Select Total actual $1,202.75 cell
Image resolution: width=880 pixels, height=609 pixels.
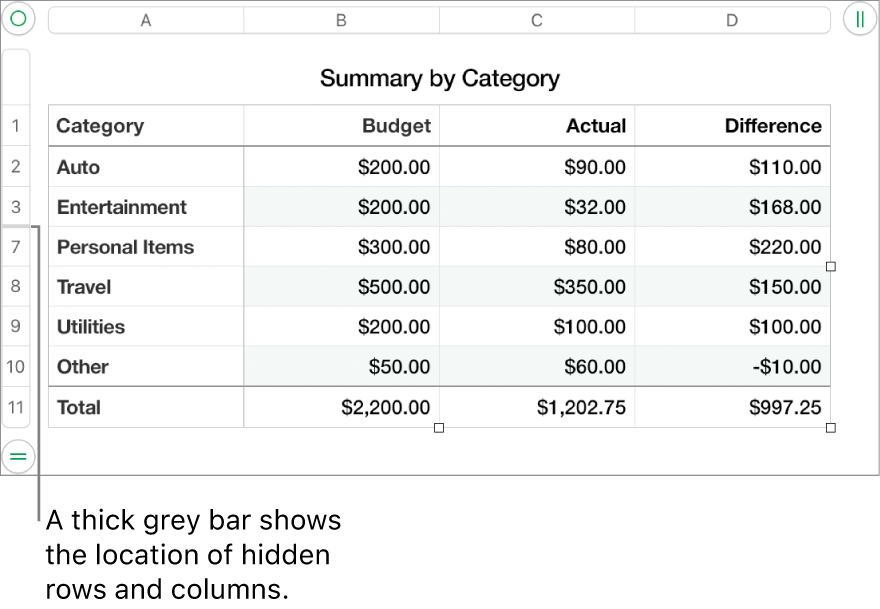click(537, 407)
